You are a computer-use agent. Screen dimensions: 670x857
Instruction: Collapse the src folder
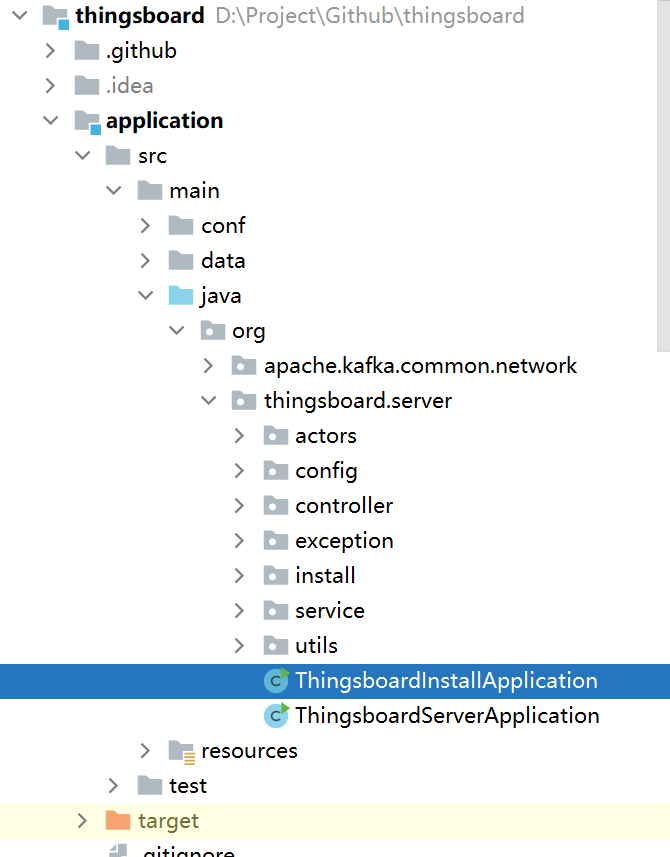[x=83, y=156]
